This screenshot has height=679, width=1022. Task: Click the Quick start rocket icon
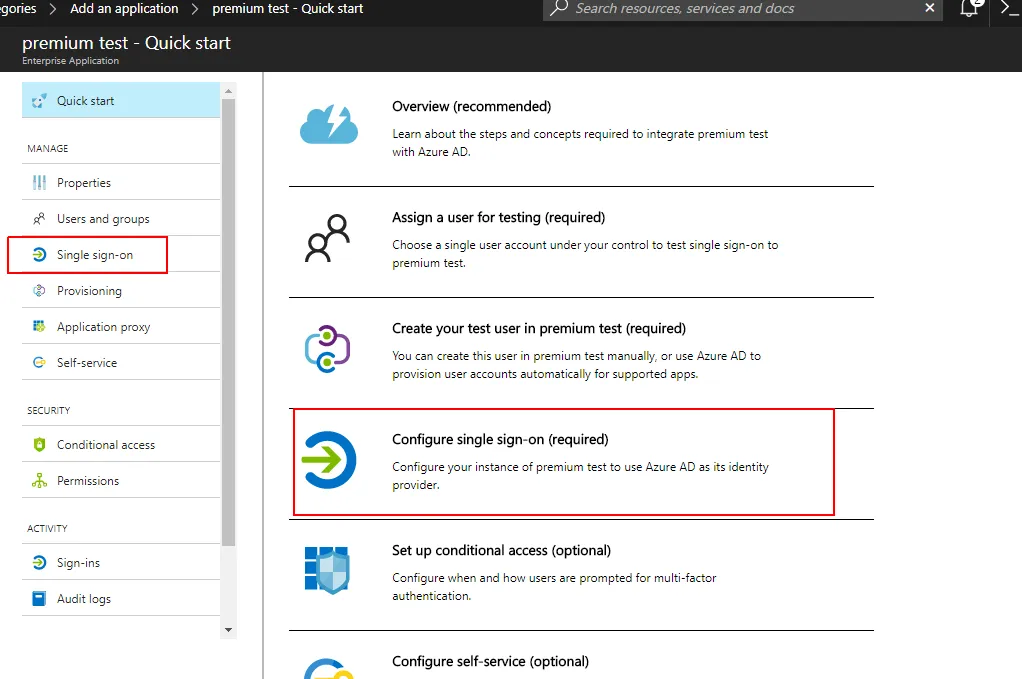(39, 101)
